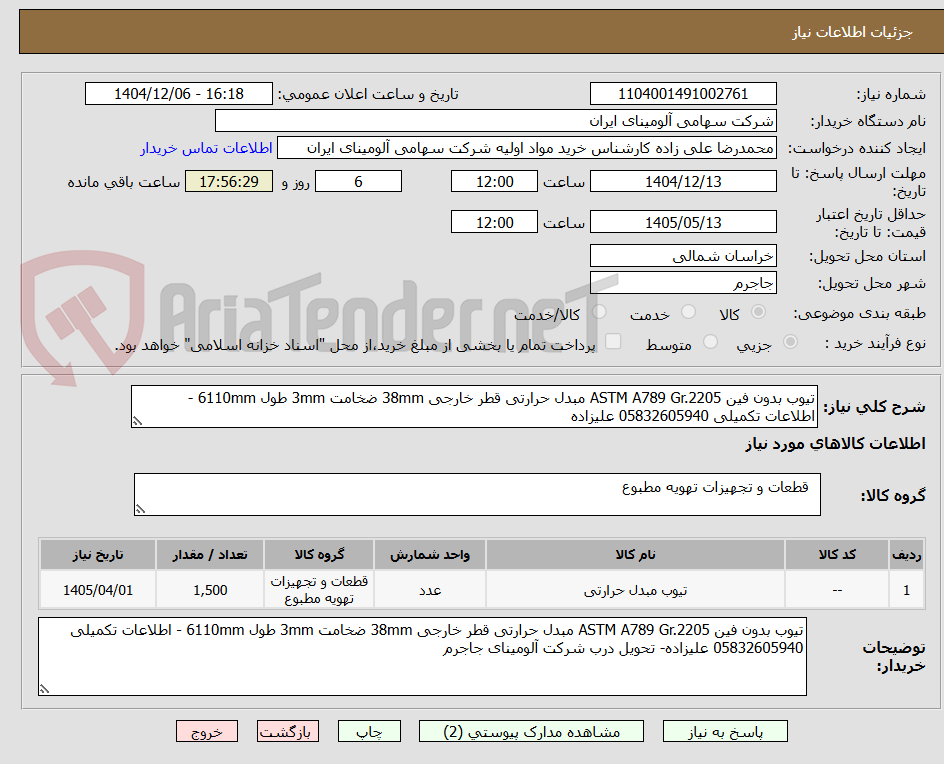This screenshot has height=764, width=944.
Task: Click the توضیحات خریدار textarea
Action: [423, 656]
